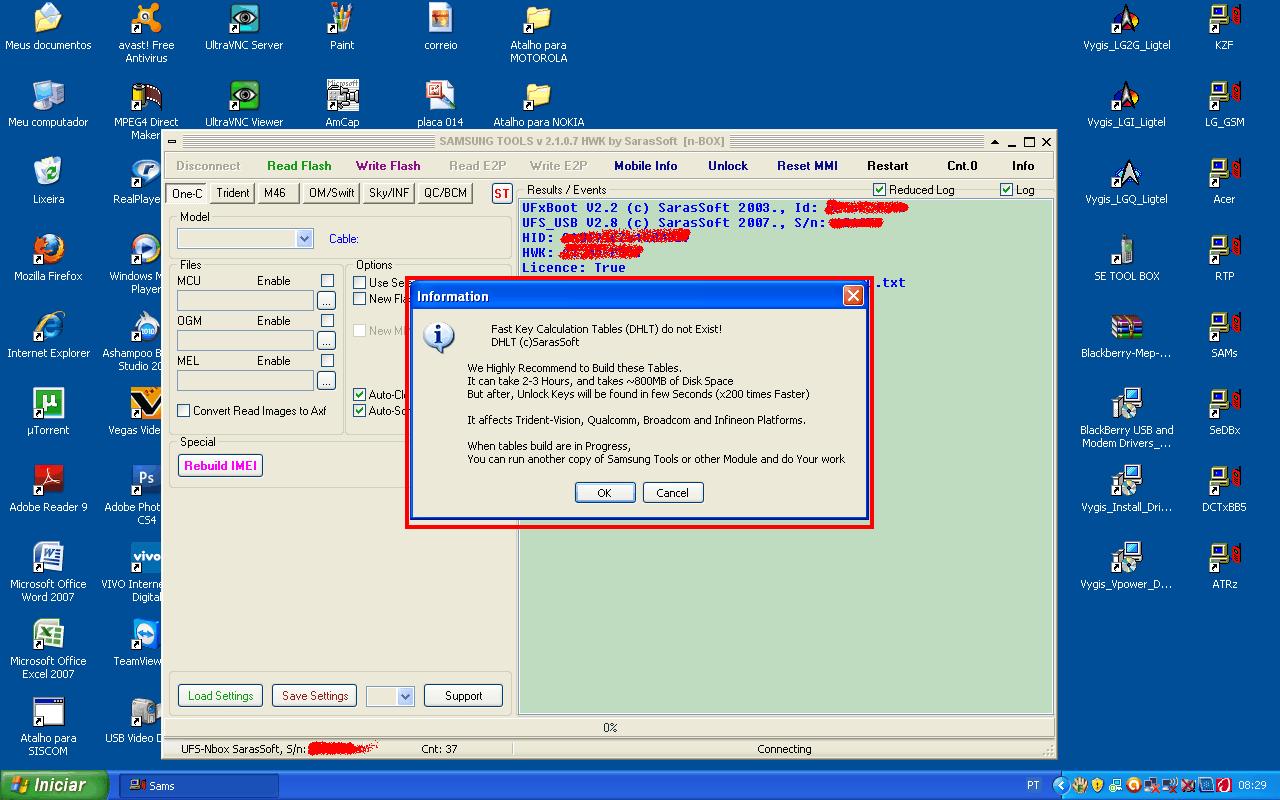Click the MCU file path field
Viewport: 1280px width, 800px height.
click(245, 300)
